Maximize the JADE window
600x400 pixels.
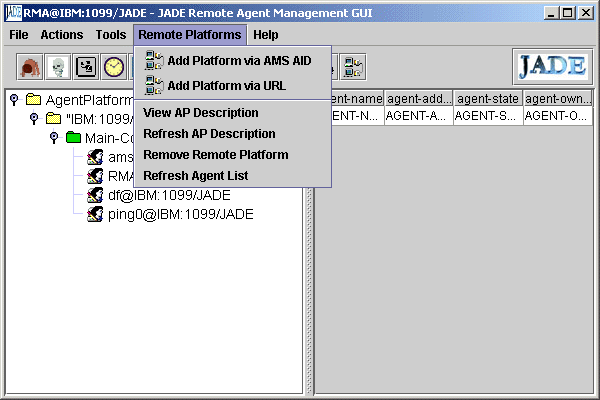[x=568, y=13]
